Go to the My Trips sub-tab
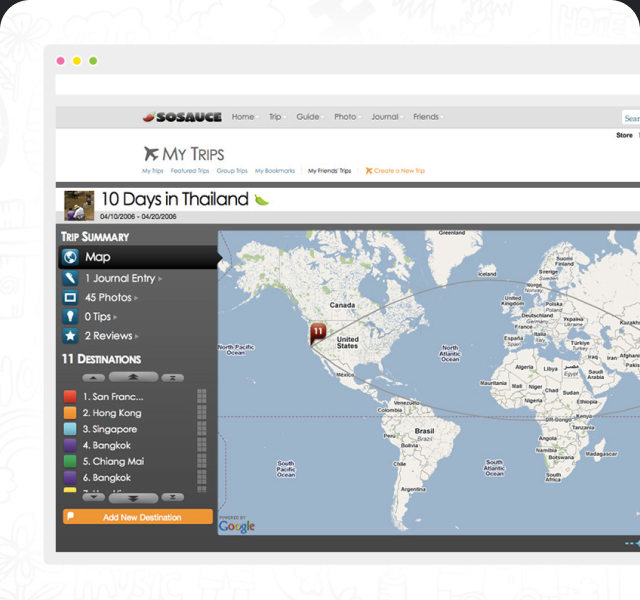 coord(153,171)
